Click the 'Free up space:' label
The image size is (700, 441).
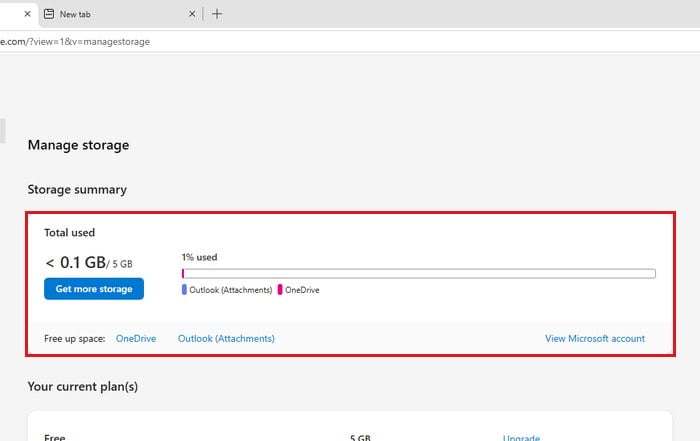point(75,338)
